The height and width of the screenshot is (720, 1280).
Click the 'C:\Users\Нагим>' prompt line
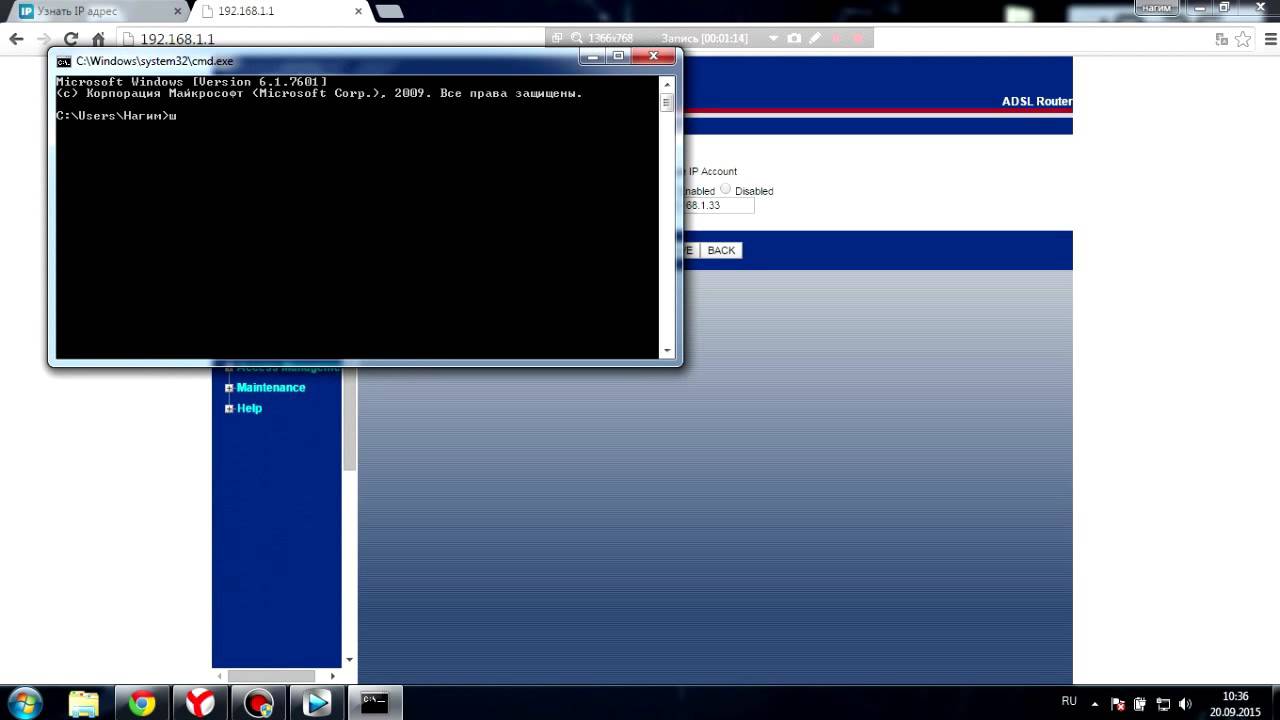116,116
